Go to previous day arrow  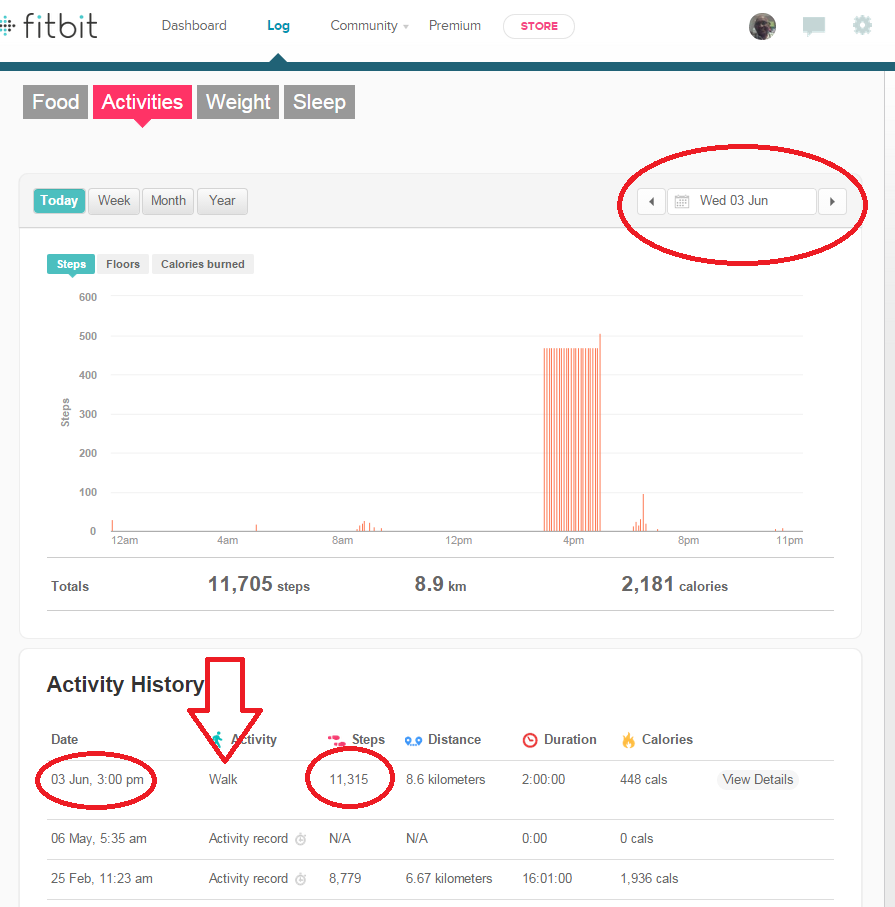pos(652,201)
